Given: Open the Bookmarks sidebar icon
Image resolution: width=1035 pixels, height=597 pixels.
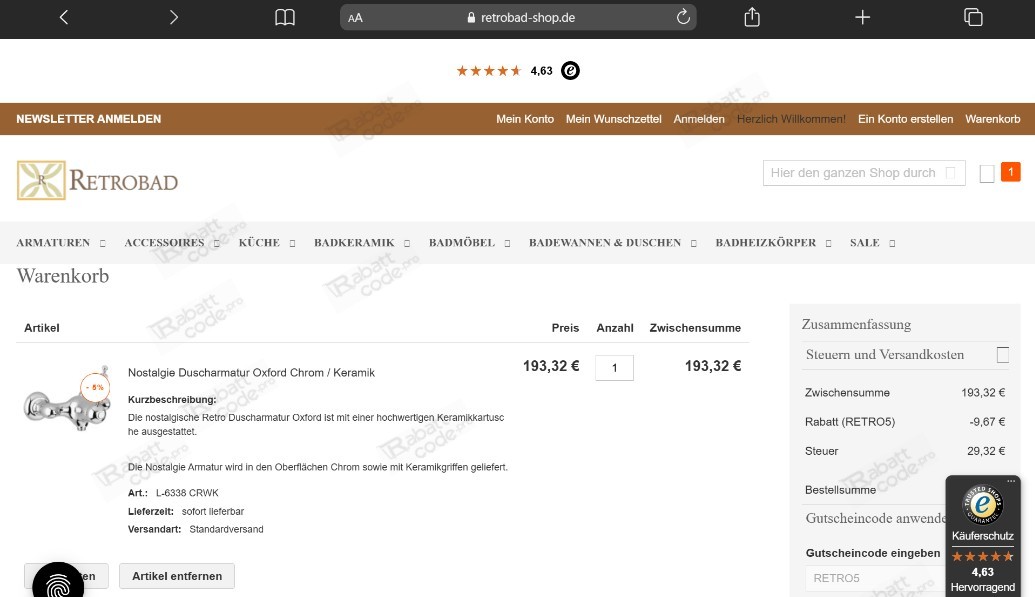Looking at the screenshot, I should pos(285,17).
